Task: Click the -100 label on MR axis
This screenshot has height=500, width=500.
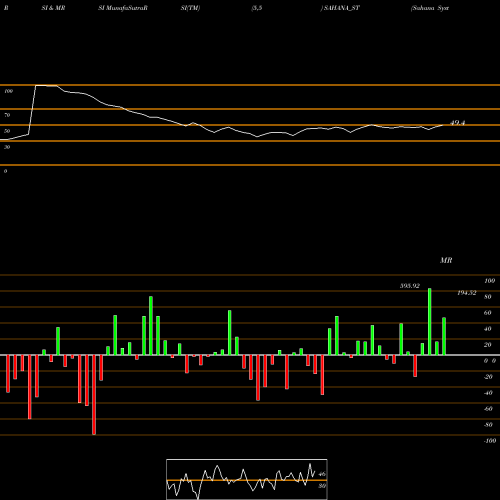Action: click(490, 441)
